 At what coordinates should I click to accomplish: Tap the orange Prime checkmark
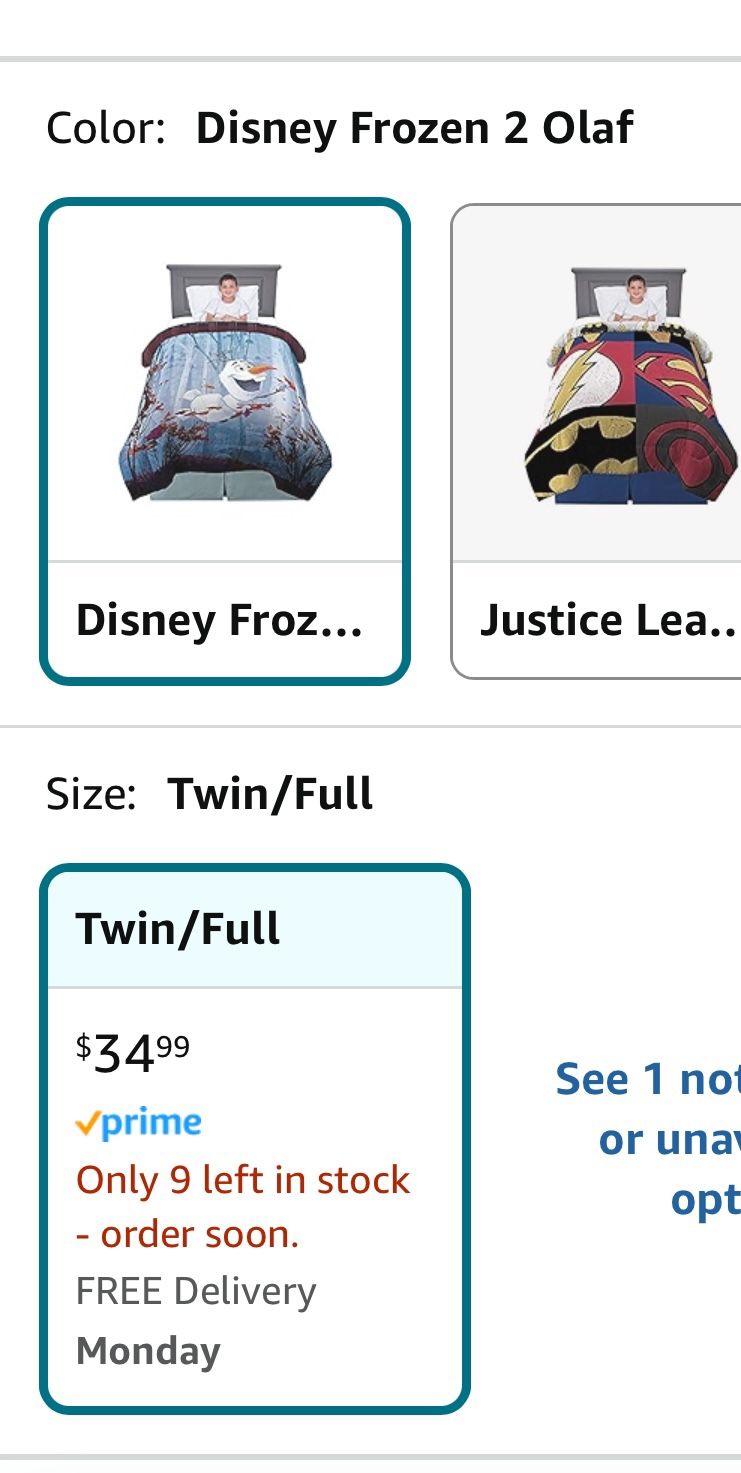[87, 1125]
